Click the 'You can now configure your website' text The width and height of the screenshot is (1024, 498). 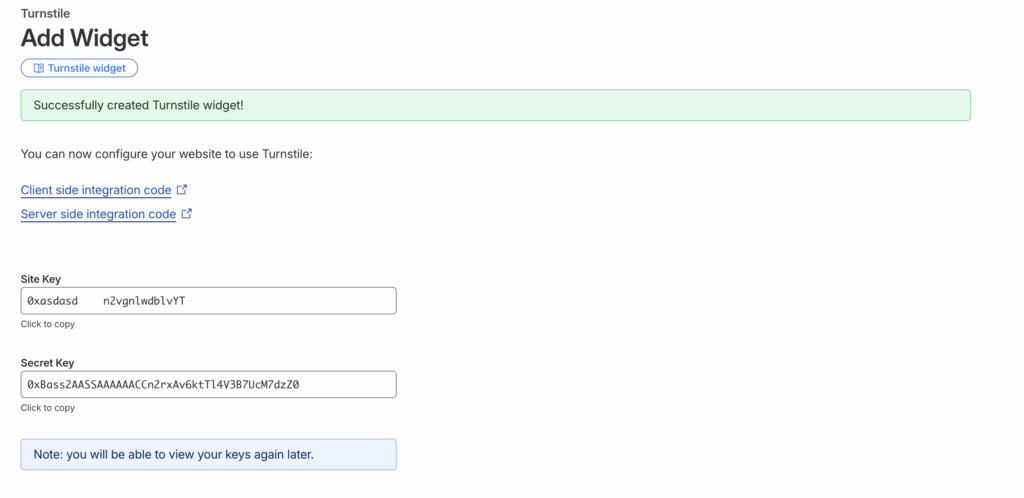tap(167, 154)
